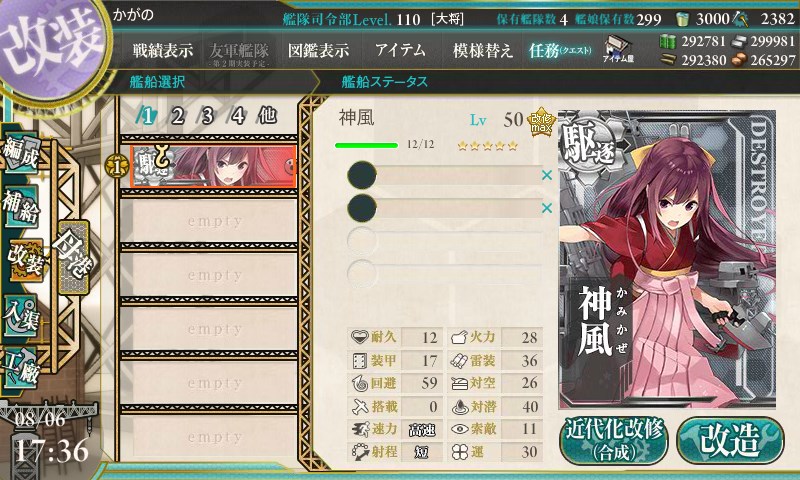Viewport: 800px width, 480px height.
Task: Switch to fleet tab 2
Action: [x=177, y=116]
